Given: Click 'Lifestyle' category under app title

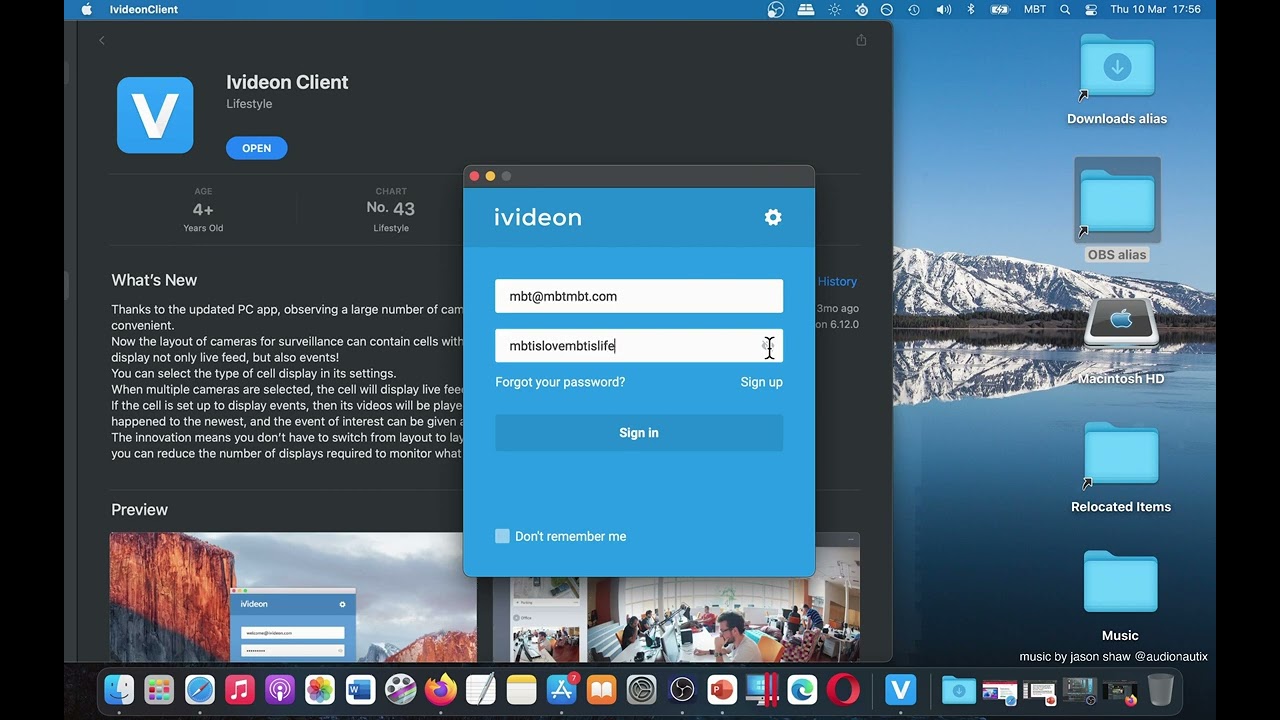Looking at the screenshot, I should tap(249, 104).
